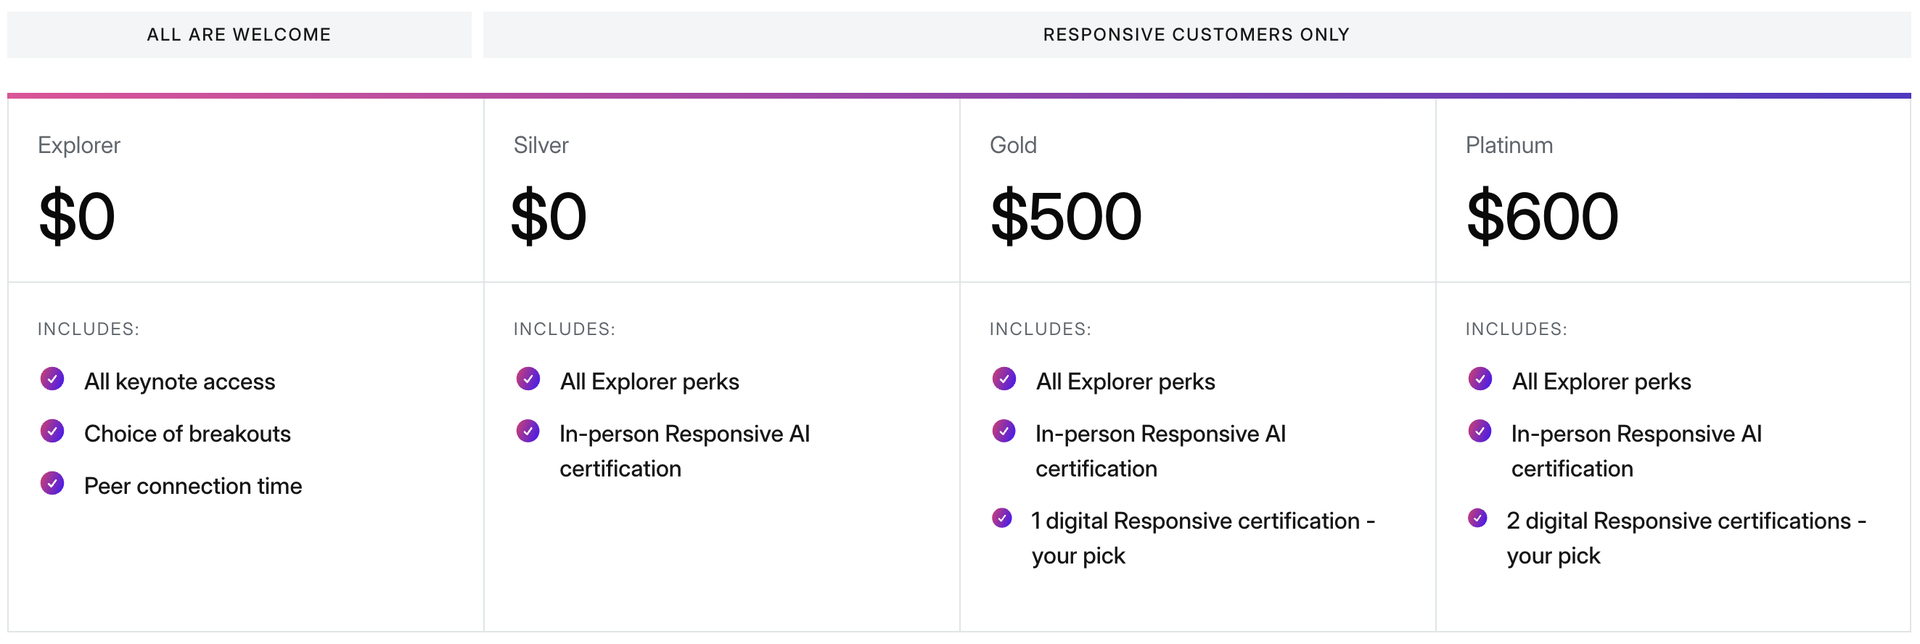Click the 1 digital Responsive certification text

1203,538
